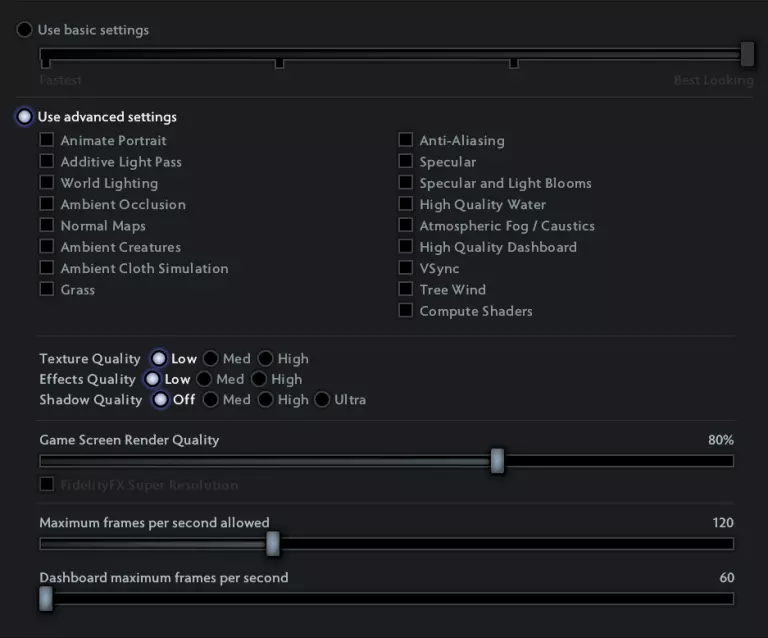
Task: Check the Grass checkbox
Action: click(47, 289)
